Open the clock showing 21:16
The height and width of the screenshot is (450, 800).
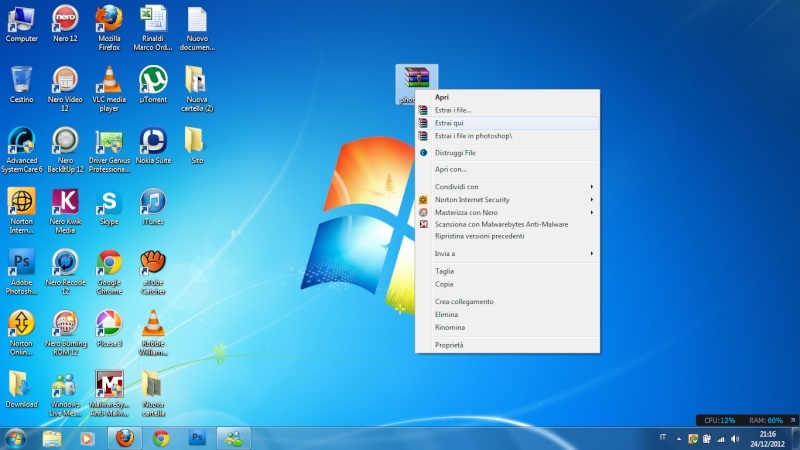[768, 439]
